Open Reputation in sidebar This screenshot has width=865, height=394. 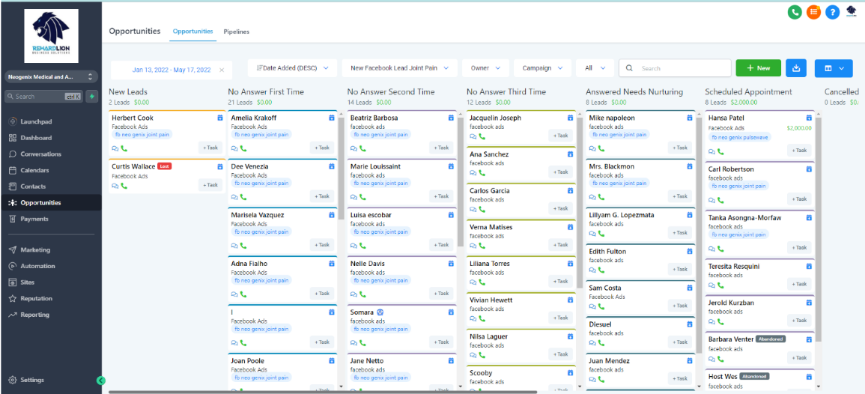point(36,299)
